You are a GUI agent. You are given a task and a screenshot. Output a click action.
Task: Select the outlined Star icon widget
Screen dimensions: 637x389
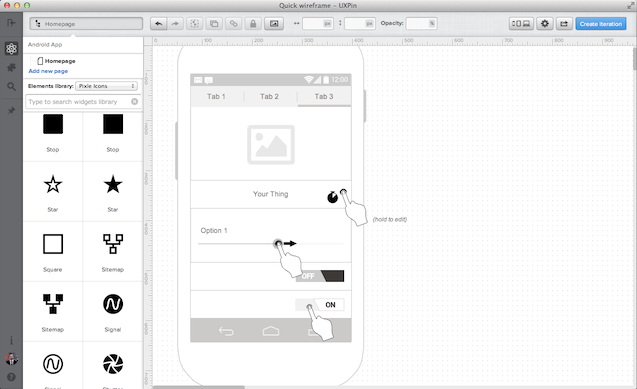tap(53, 192)
